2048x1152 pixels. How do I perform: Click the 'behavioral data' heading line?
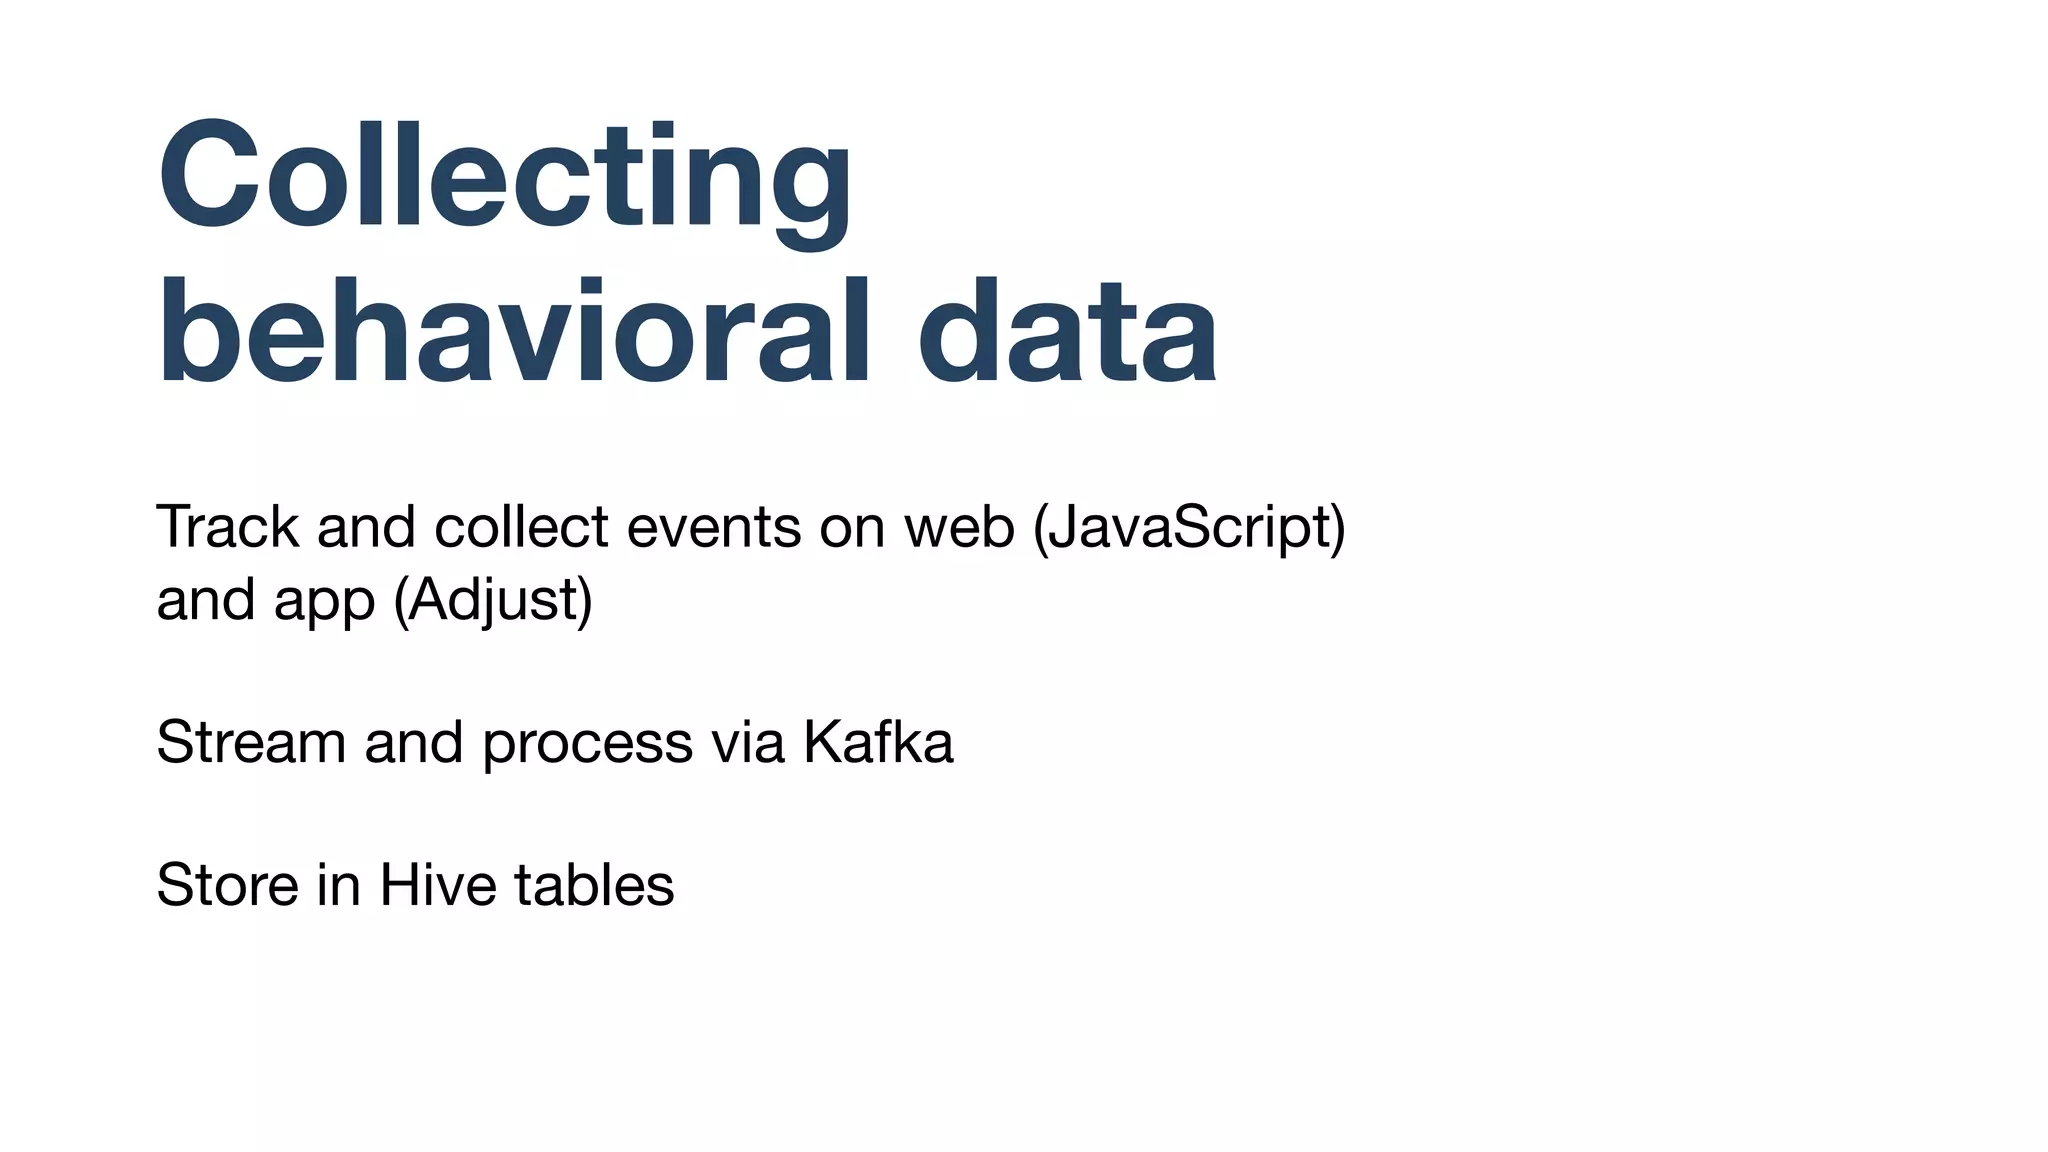688,332
